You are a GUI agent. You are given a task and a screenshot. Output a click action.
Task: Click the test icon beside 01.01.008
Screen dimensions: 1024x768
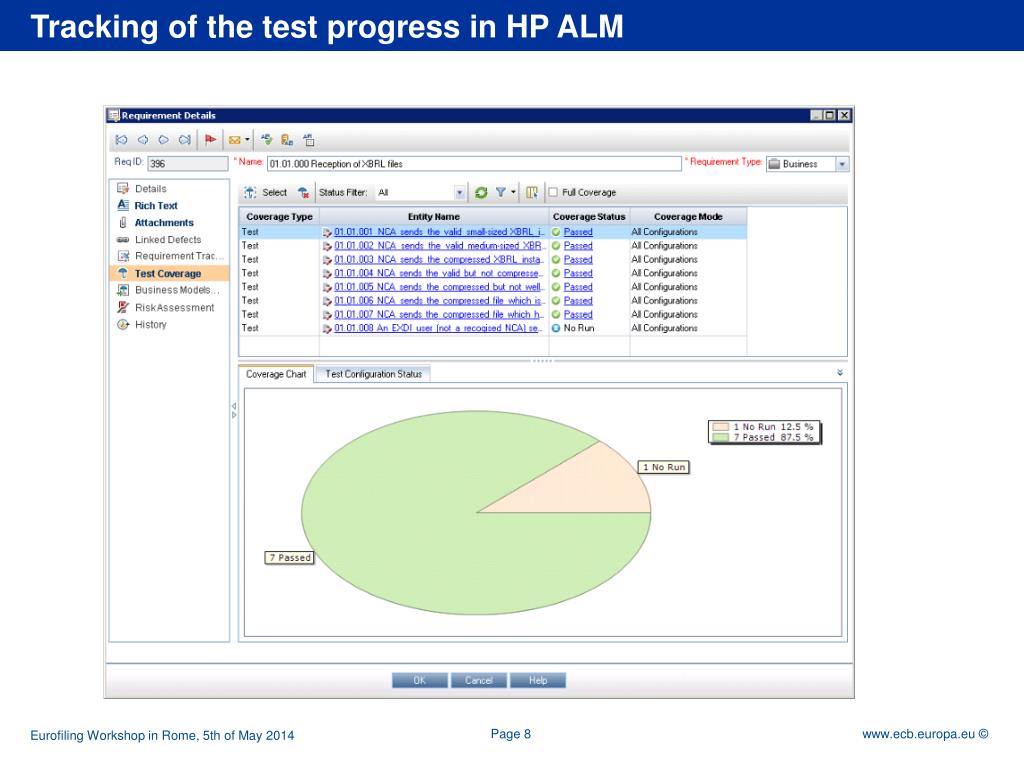click(327, 328)
